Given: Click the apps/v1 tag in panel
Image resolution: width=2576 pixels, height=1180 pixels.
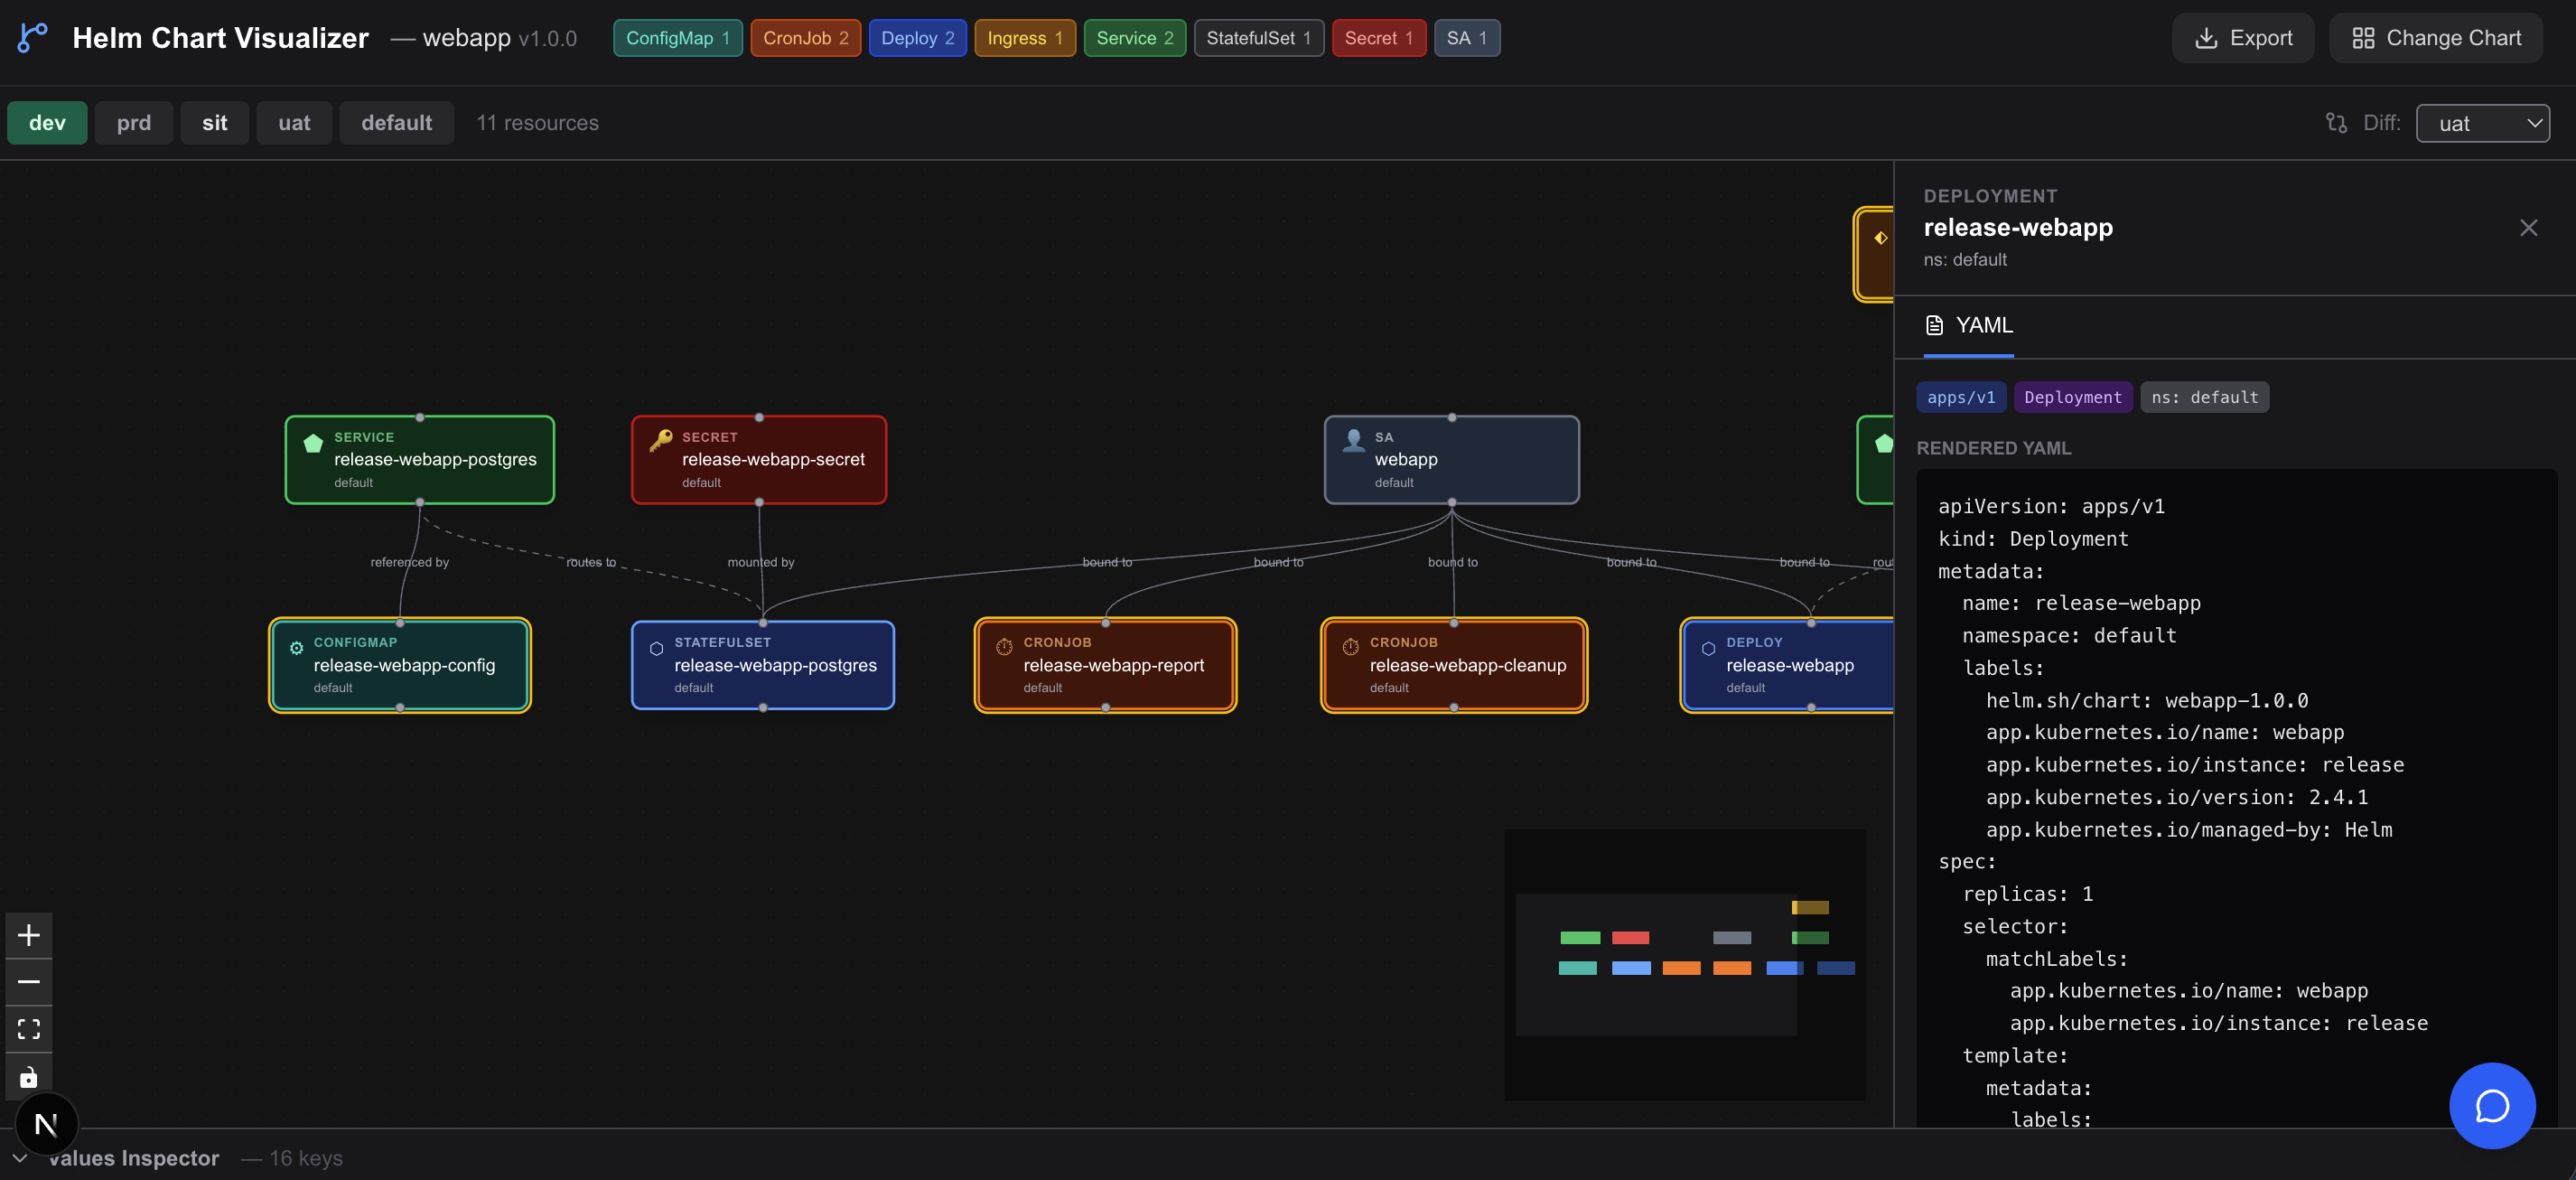Looking at the screenshot, I should pyautogui.click(x=1961, y=397).
